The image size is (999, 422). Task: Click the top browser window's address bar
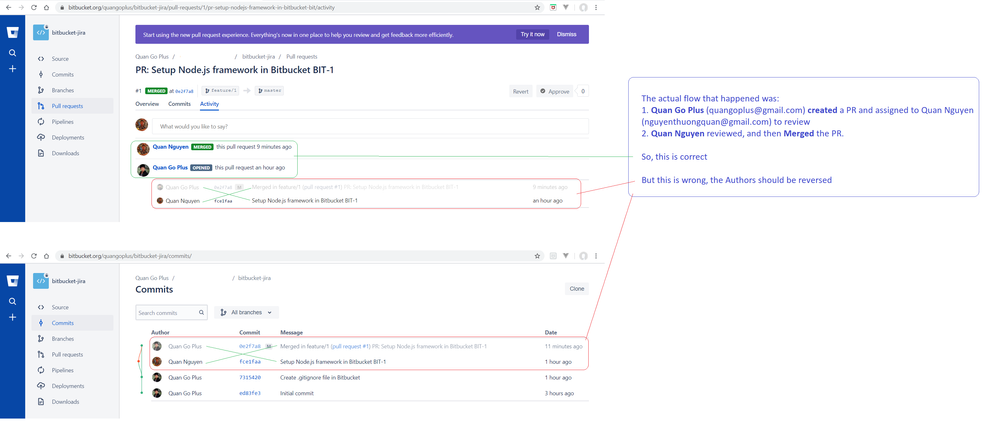tap(299, 8)
